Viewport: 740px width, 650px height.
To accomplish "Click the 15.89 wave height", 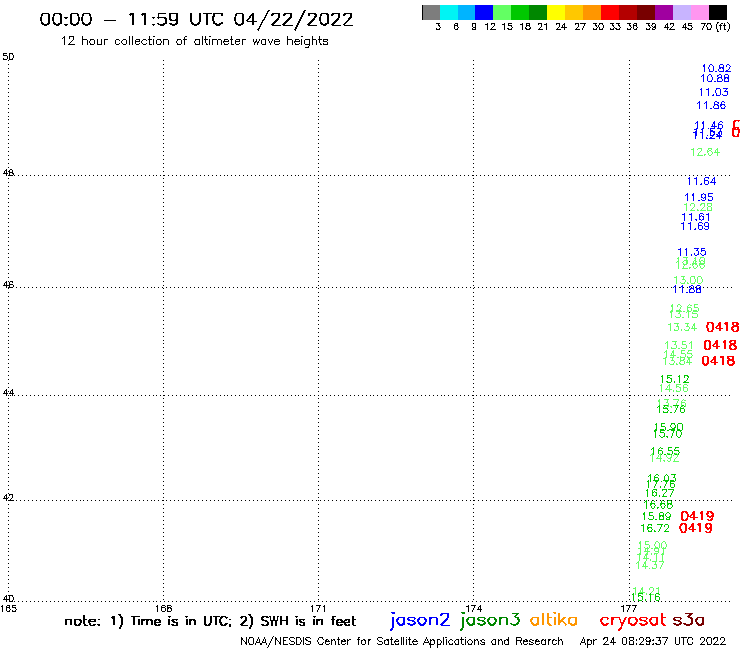I will tap(656, 516).
